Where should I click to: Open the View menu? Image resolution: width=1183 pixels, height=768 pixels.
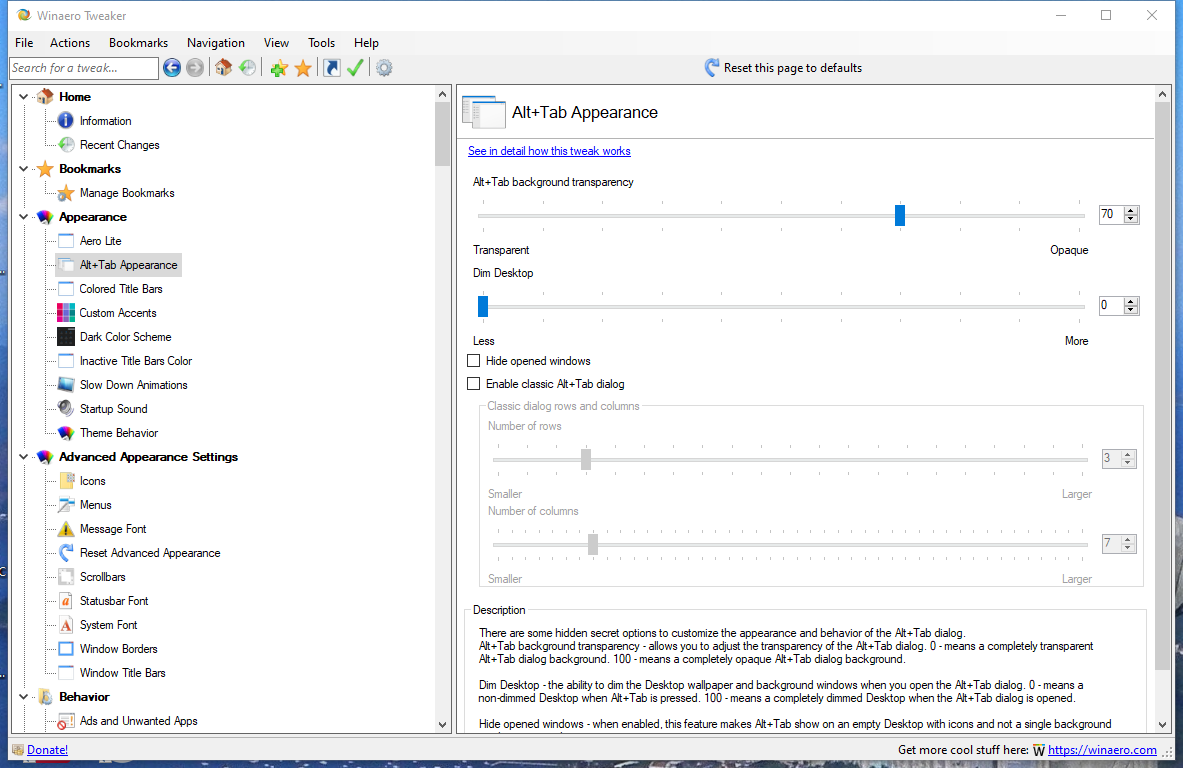[x=276, y=43]
